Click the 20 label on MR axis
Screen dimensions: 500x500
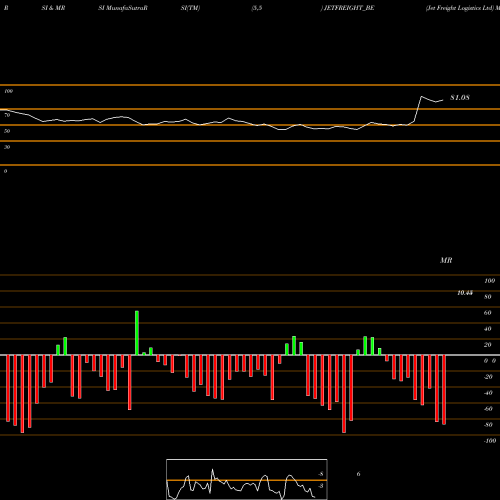coord(487,345)
